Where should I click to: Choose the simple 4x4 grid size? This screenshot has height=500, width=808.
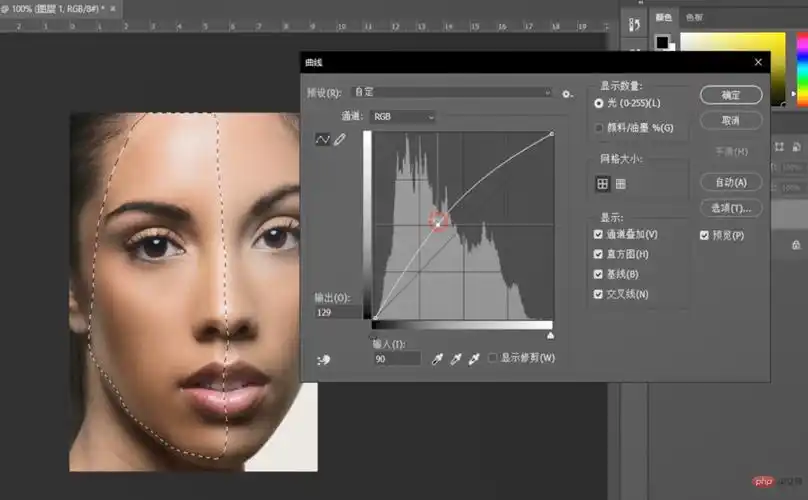(603, 183)
